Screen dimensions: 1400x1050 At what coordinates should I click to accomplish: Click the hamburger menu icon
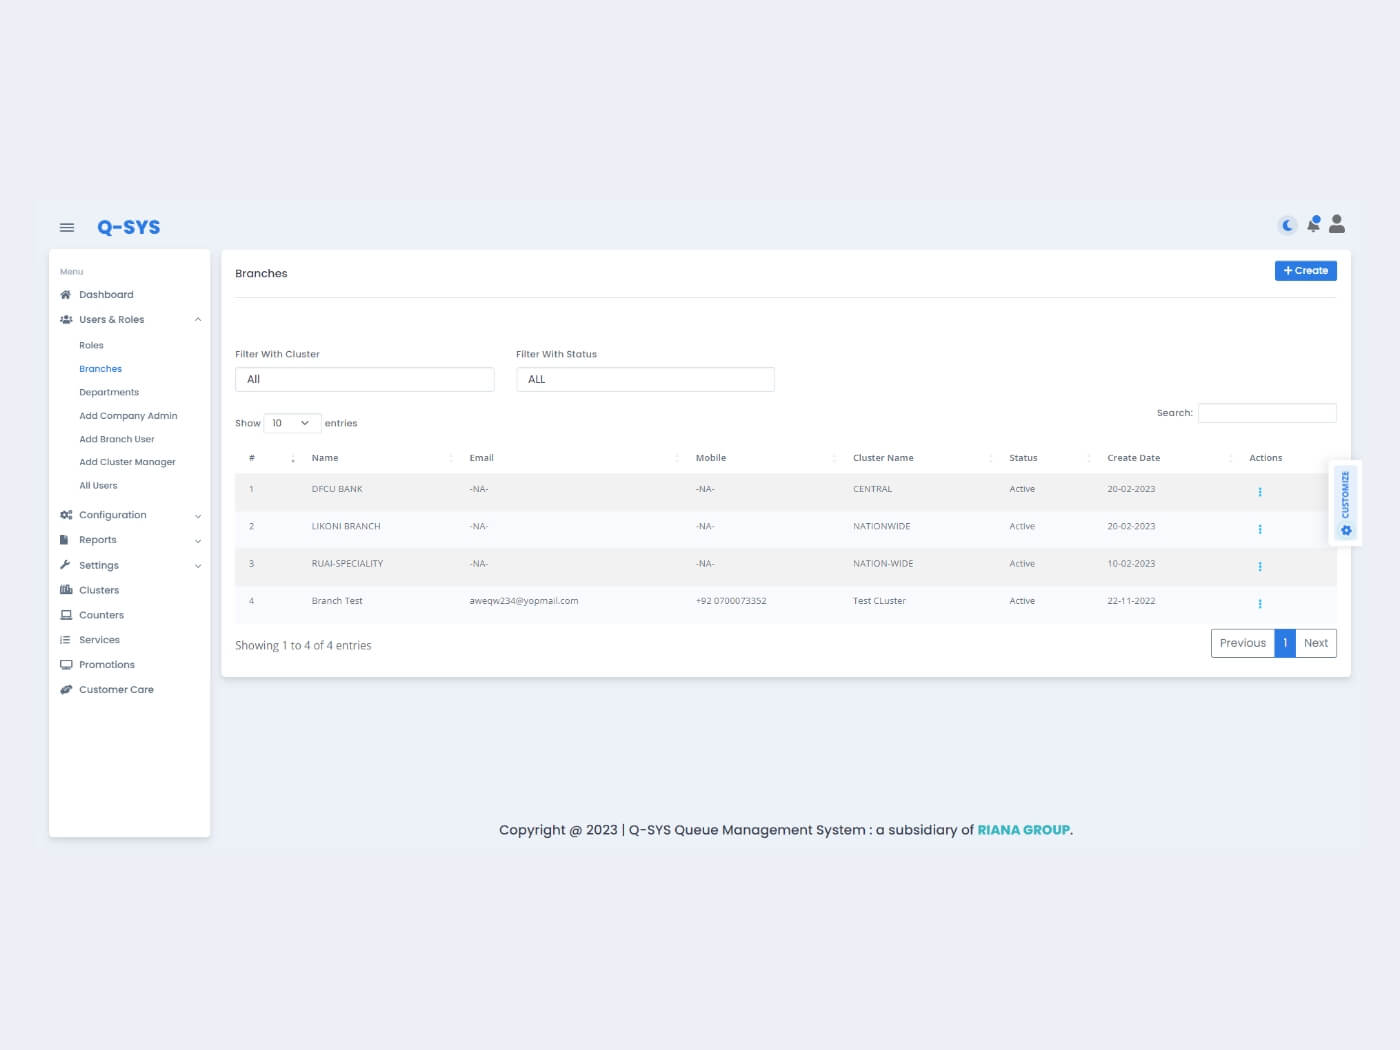(67, 227)
